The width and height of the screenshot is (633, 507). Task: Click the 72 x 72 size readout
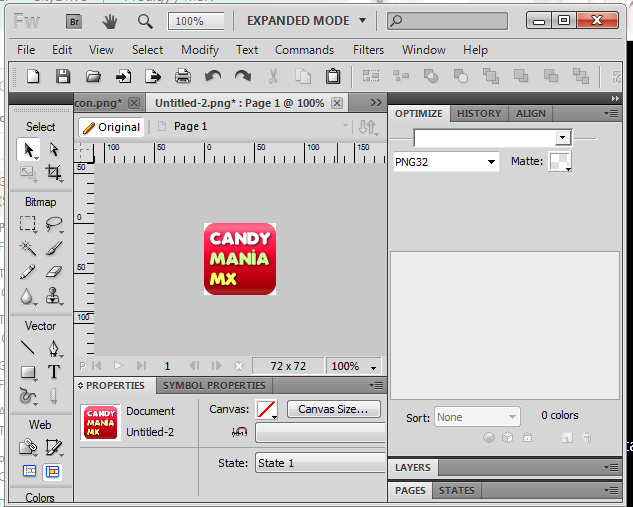tap(288, 366)
